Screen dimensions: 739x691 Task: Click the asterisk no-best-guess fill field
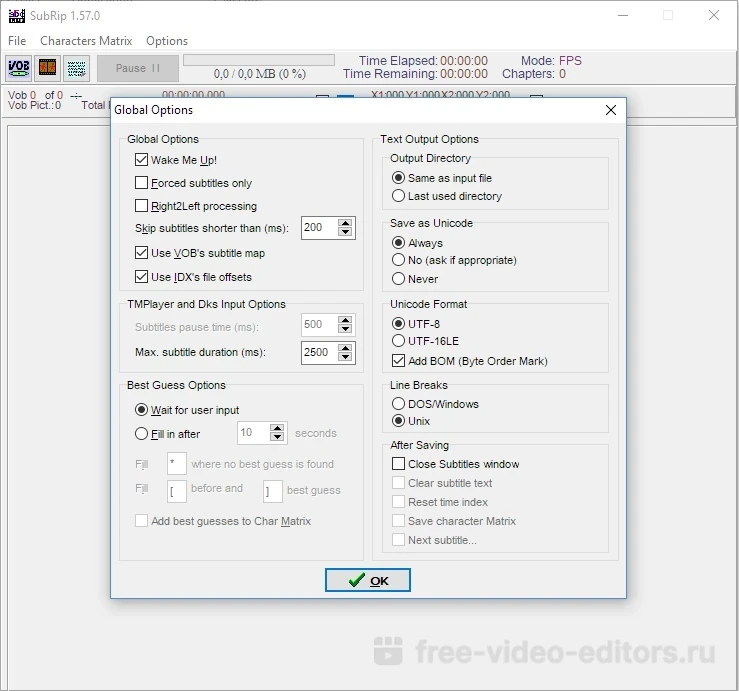(x=177, y=464)
